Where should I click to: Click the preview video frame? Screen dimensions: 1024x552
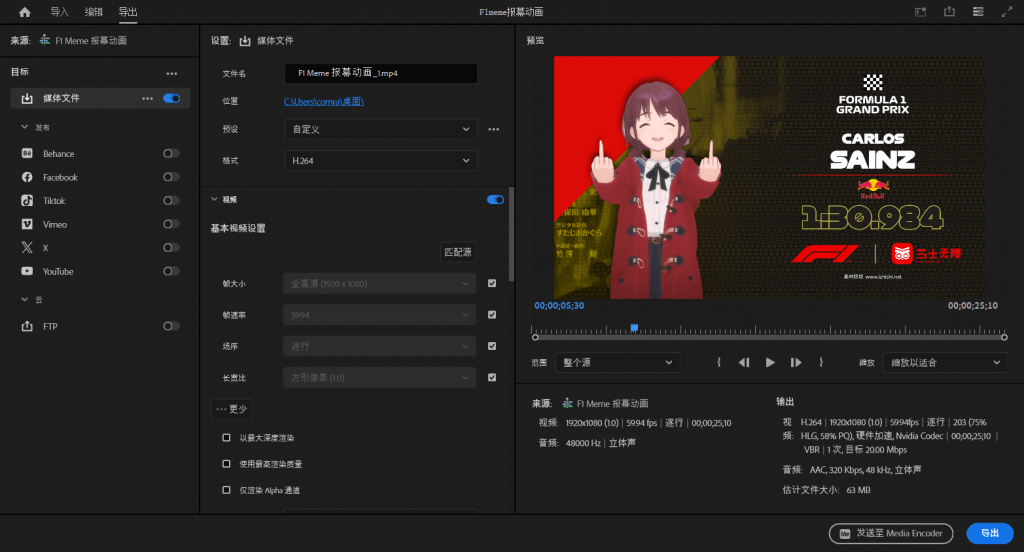[x=769, y=177]
